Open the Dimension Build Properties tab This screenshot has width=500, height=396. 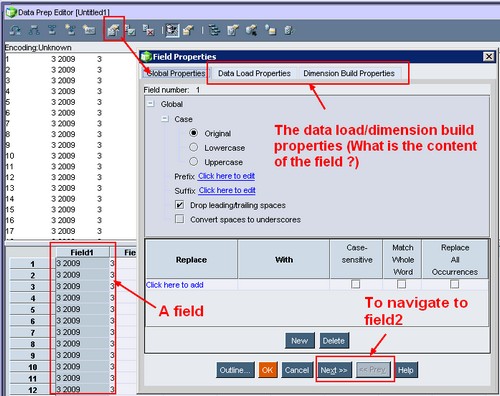click(x=349, y=73)
